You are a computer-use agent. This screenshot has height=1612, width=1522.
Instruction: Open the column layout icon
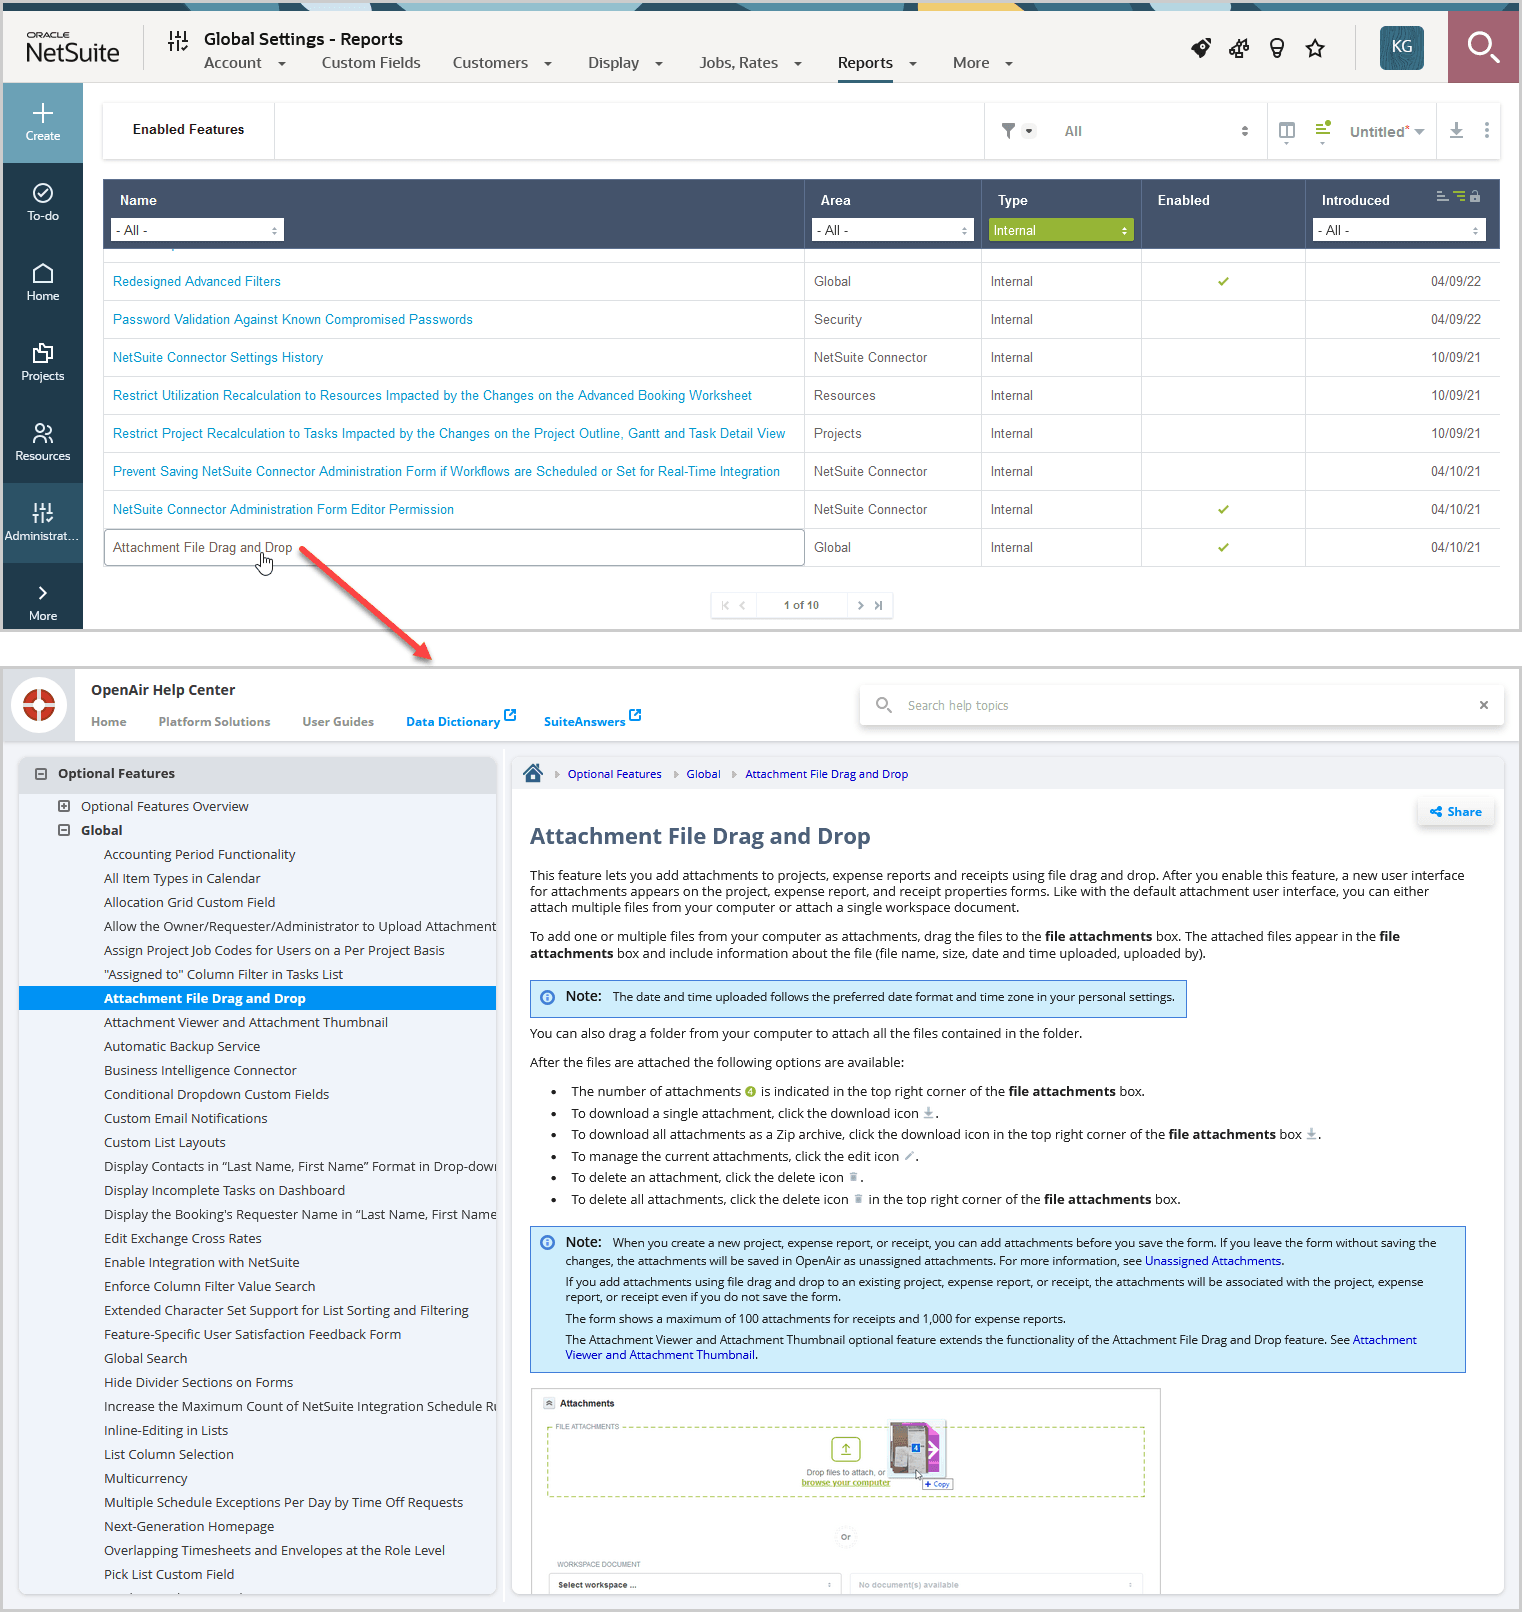tap(1287, 131)
